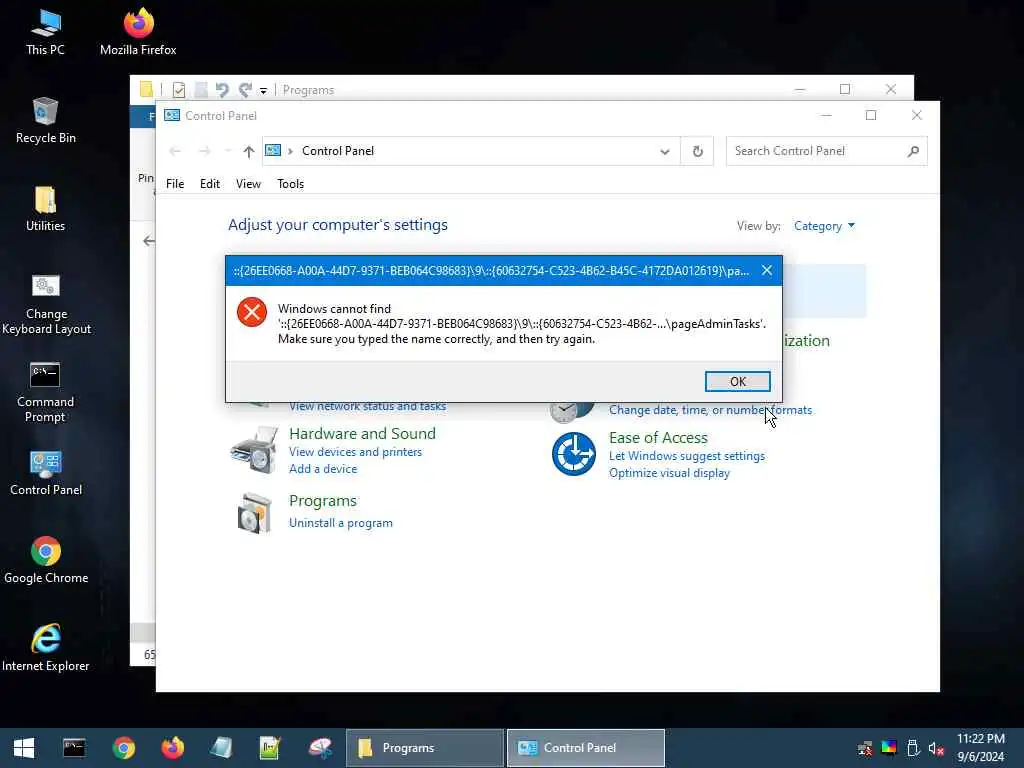This screenshot has height=768, width=1024.
Task: Open the View menu in Control Panel
Action: pyautogui.click(x=248, y=184)
